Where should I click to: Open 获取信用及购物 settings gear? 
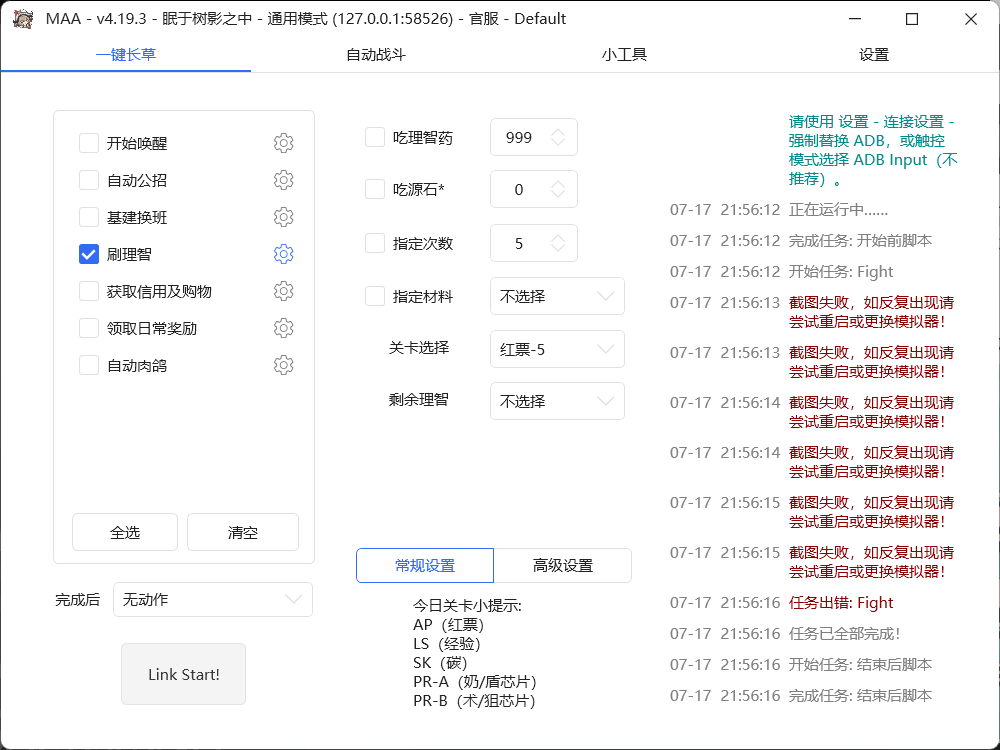283,290
